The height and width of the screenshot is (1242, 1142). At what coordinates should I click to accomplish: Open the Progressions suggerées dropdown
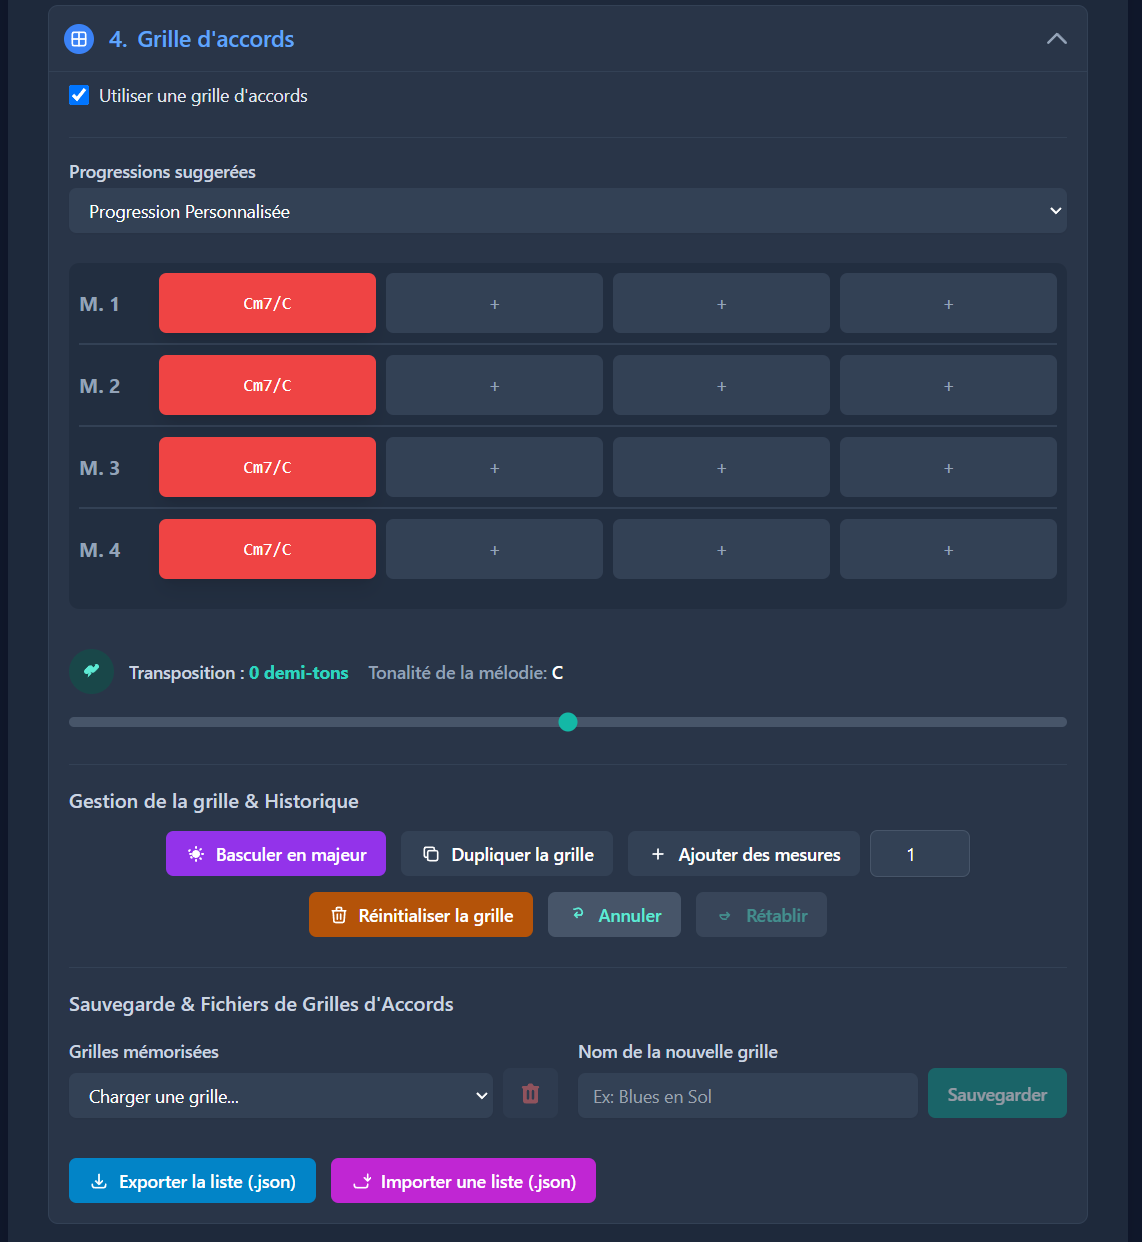point(567,211)
